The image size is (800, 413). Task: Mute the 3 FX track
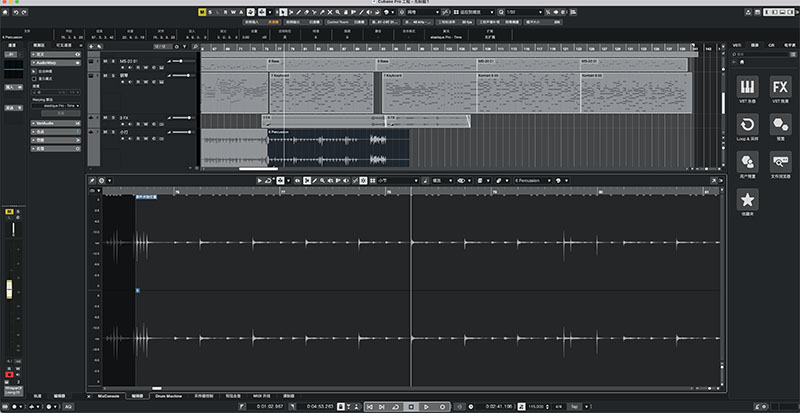[x=105, y=117]
